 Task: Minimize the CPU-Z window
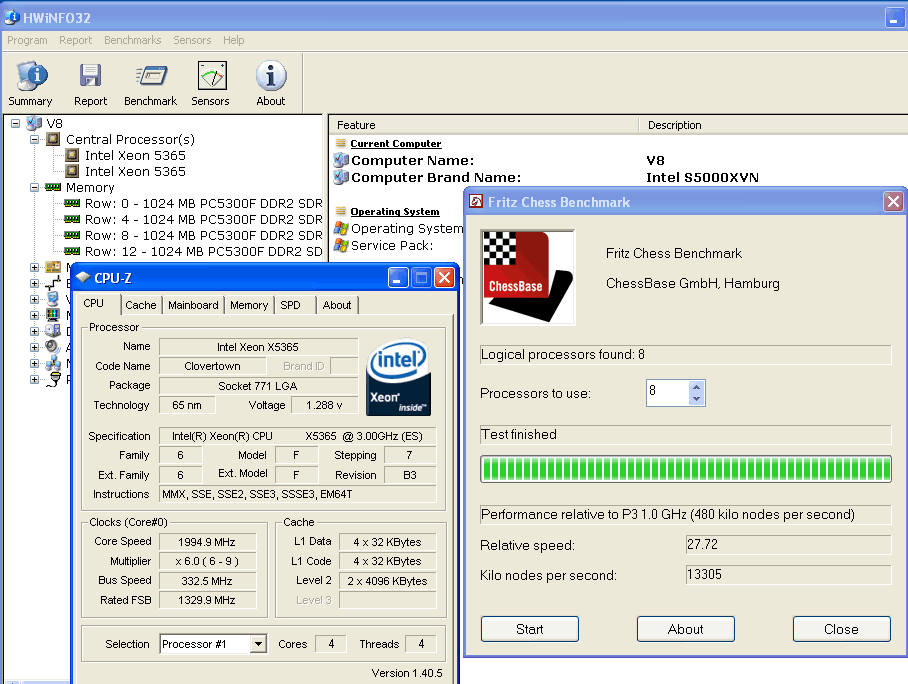398,278
